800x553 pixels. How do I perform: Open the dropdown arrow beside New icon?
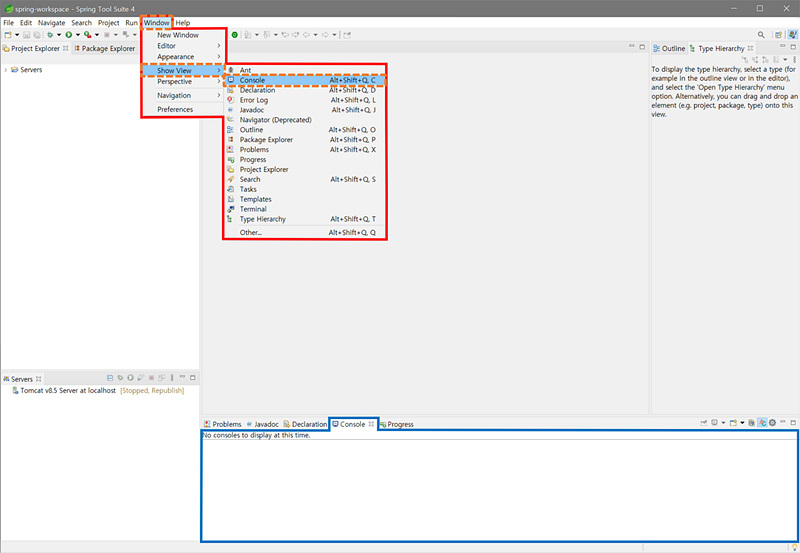click(x=17, y=35)
